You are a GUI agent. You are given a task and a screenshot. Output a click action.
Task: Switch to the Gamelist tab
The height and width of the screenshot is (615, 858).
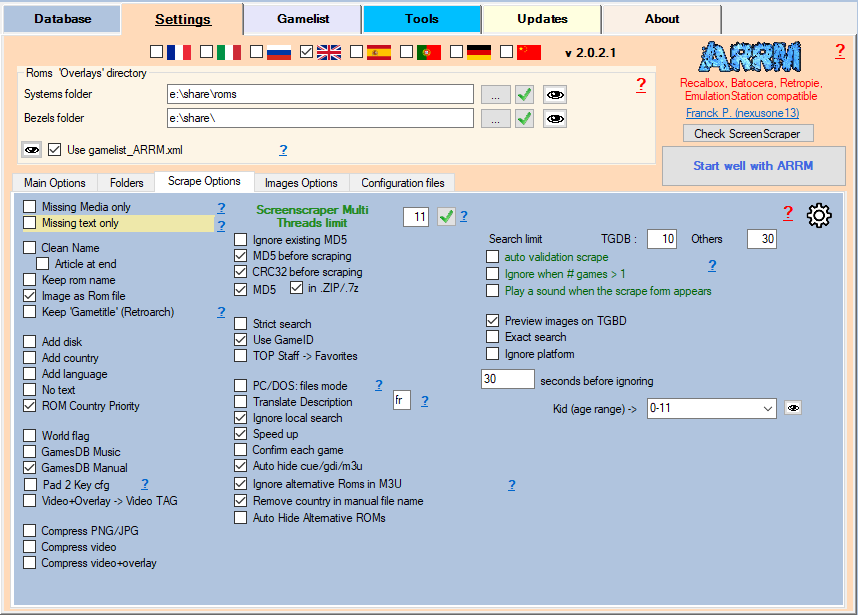coord(302,19)
